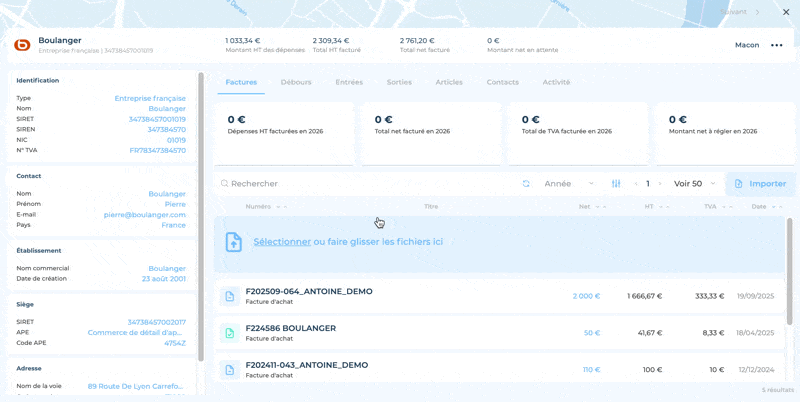
Task: Sort by the Date column
Action: 766,207
